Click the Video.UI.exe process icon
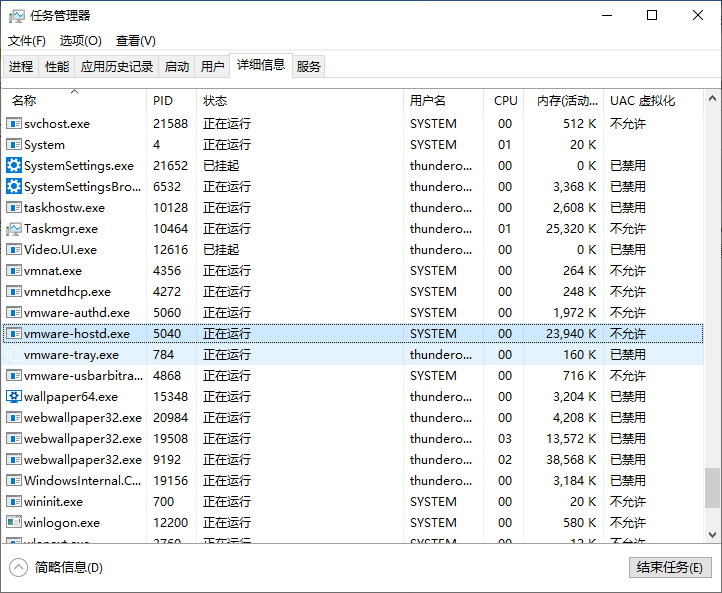The image size is (722, 593). [x=14, y=250]
